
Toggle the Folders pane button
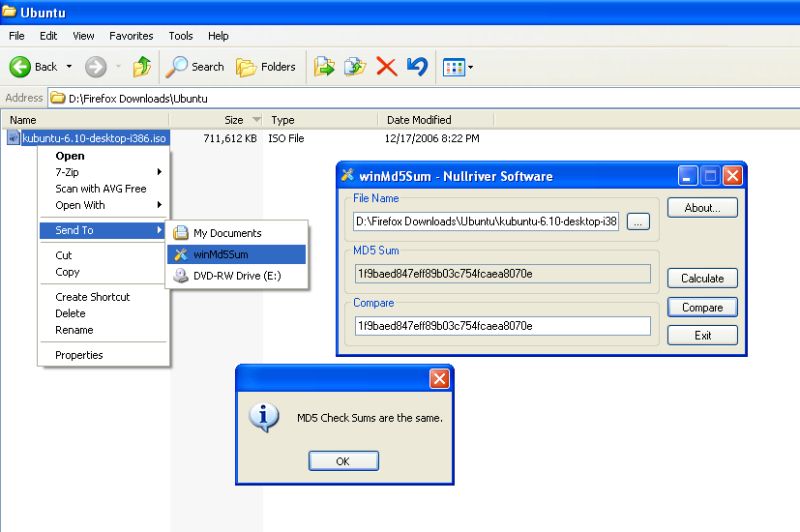click(x=266, y=67)
